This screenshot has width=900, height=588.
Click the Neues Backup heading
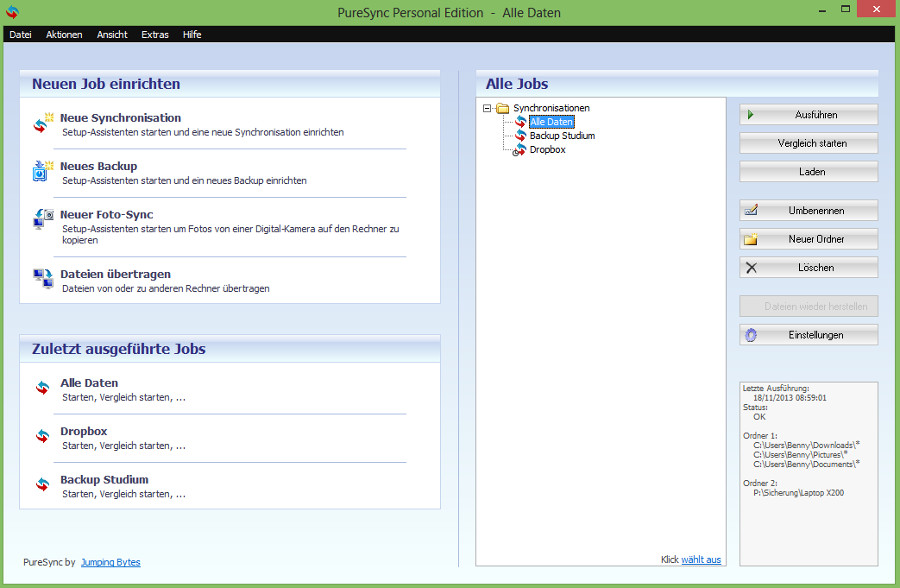[x=99, y=166]
